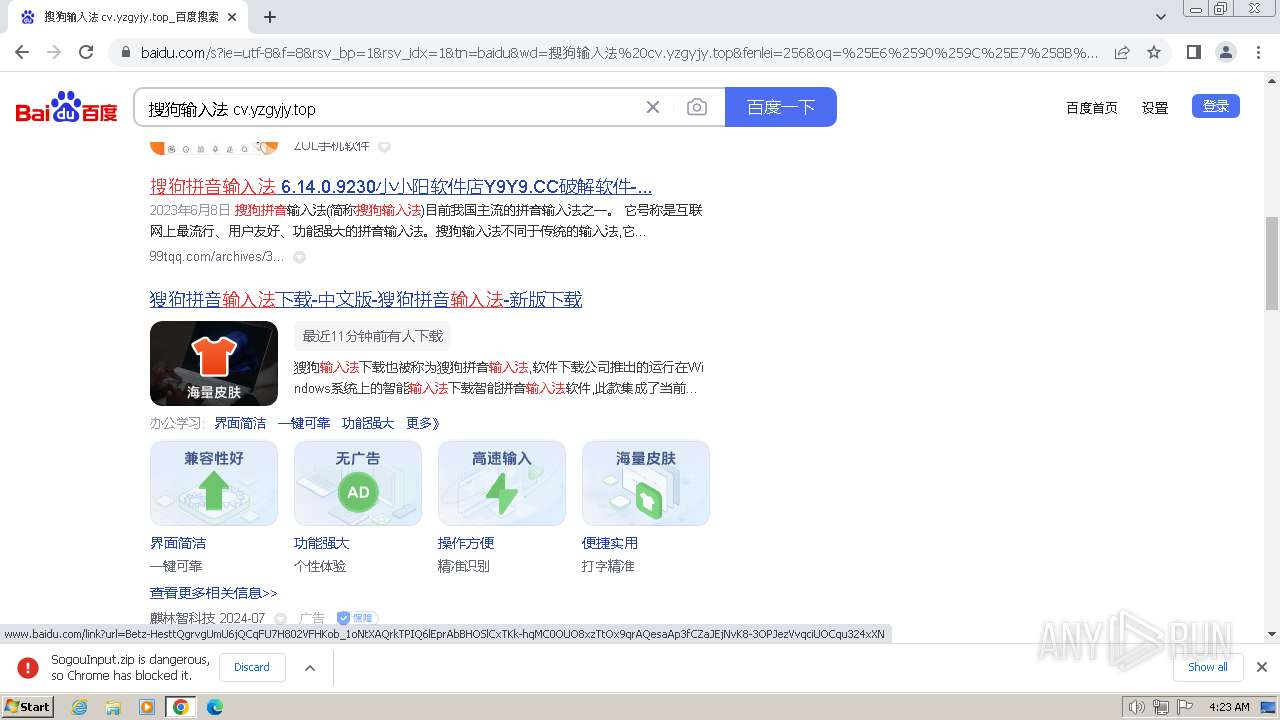Open 百度首页 link
This screenshot has height=720, width=1280.
pos(1092,108)
